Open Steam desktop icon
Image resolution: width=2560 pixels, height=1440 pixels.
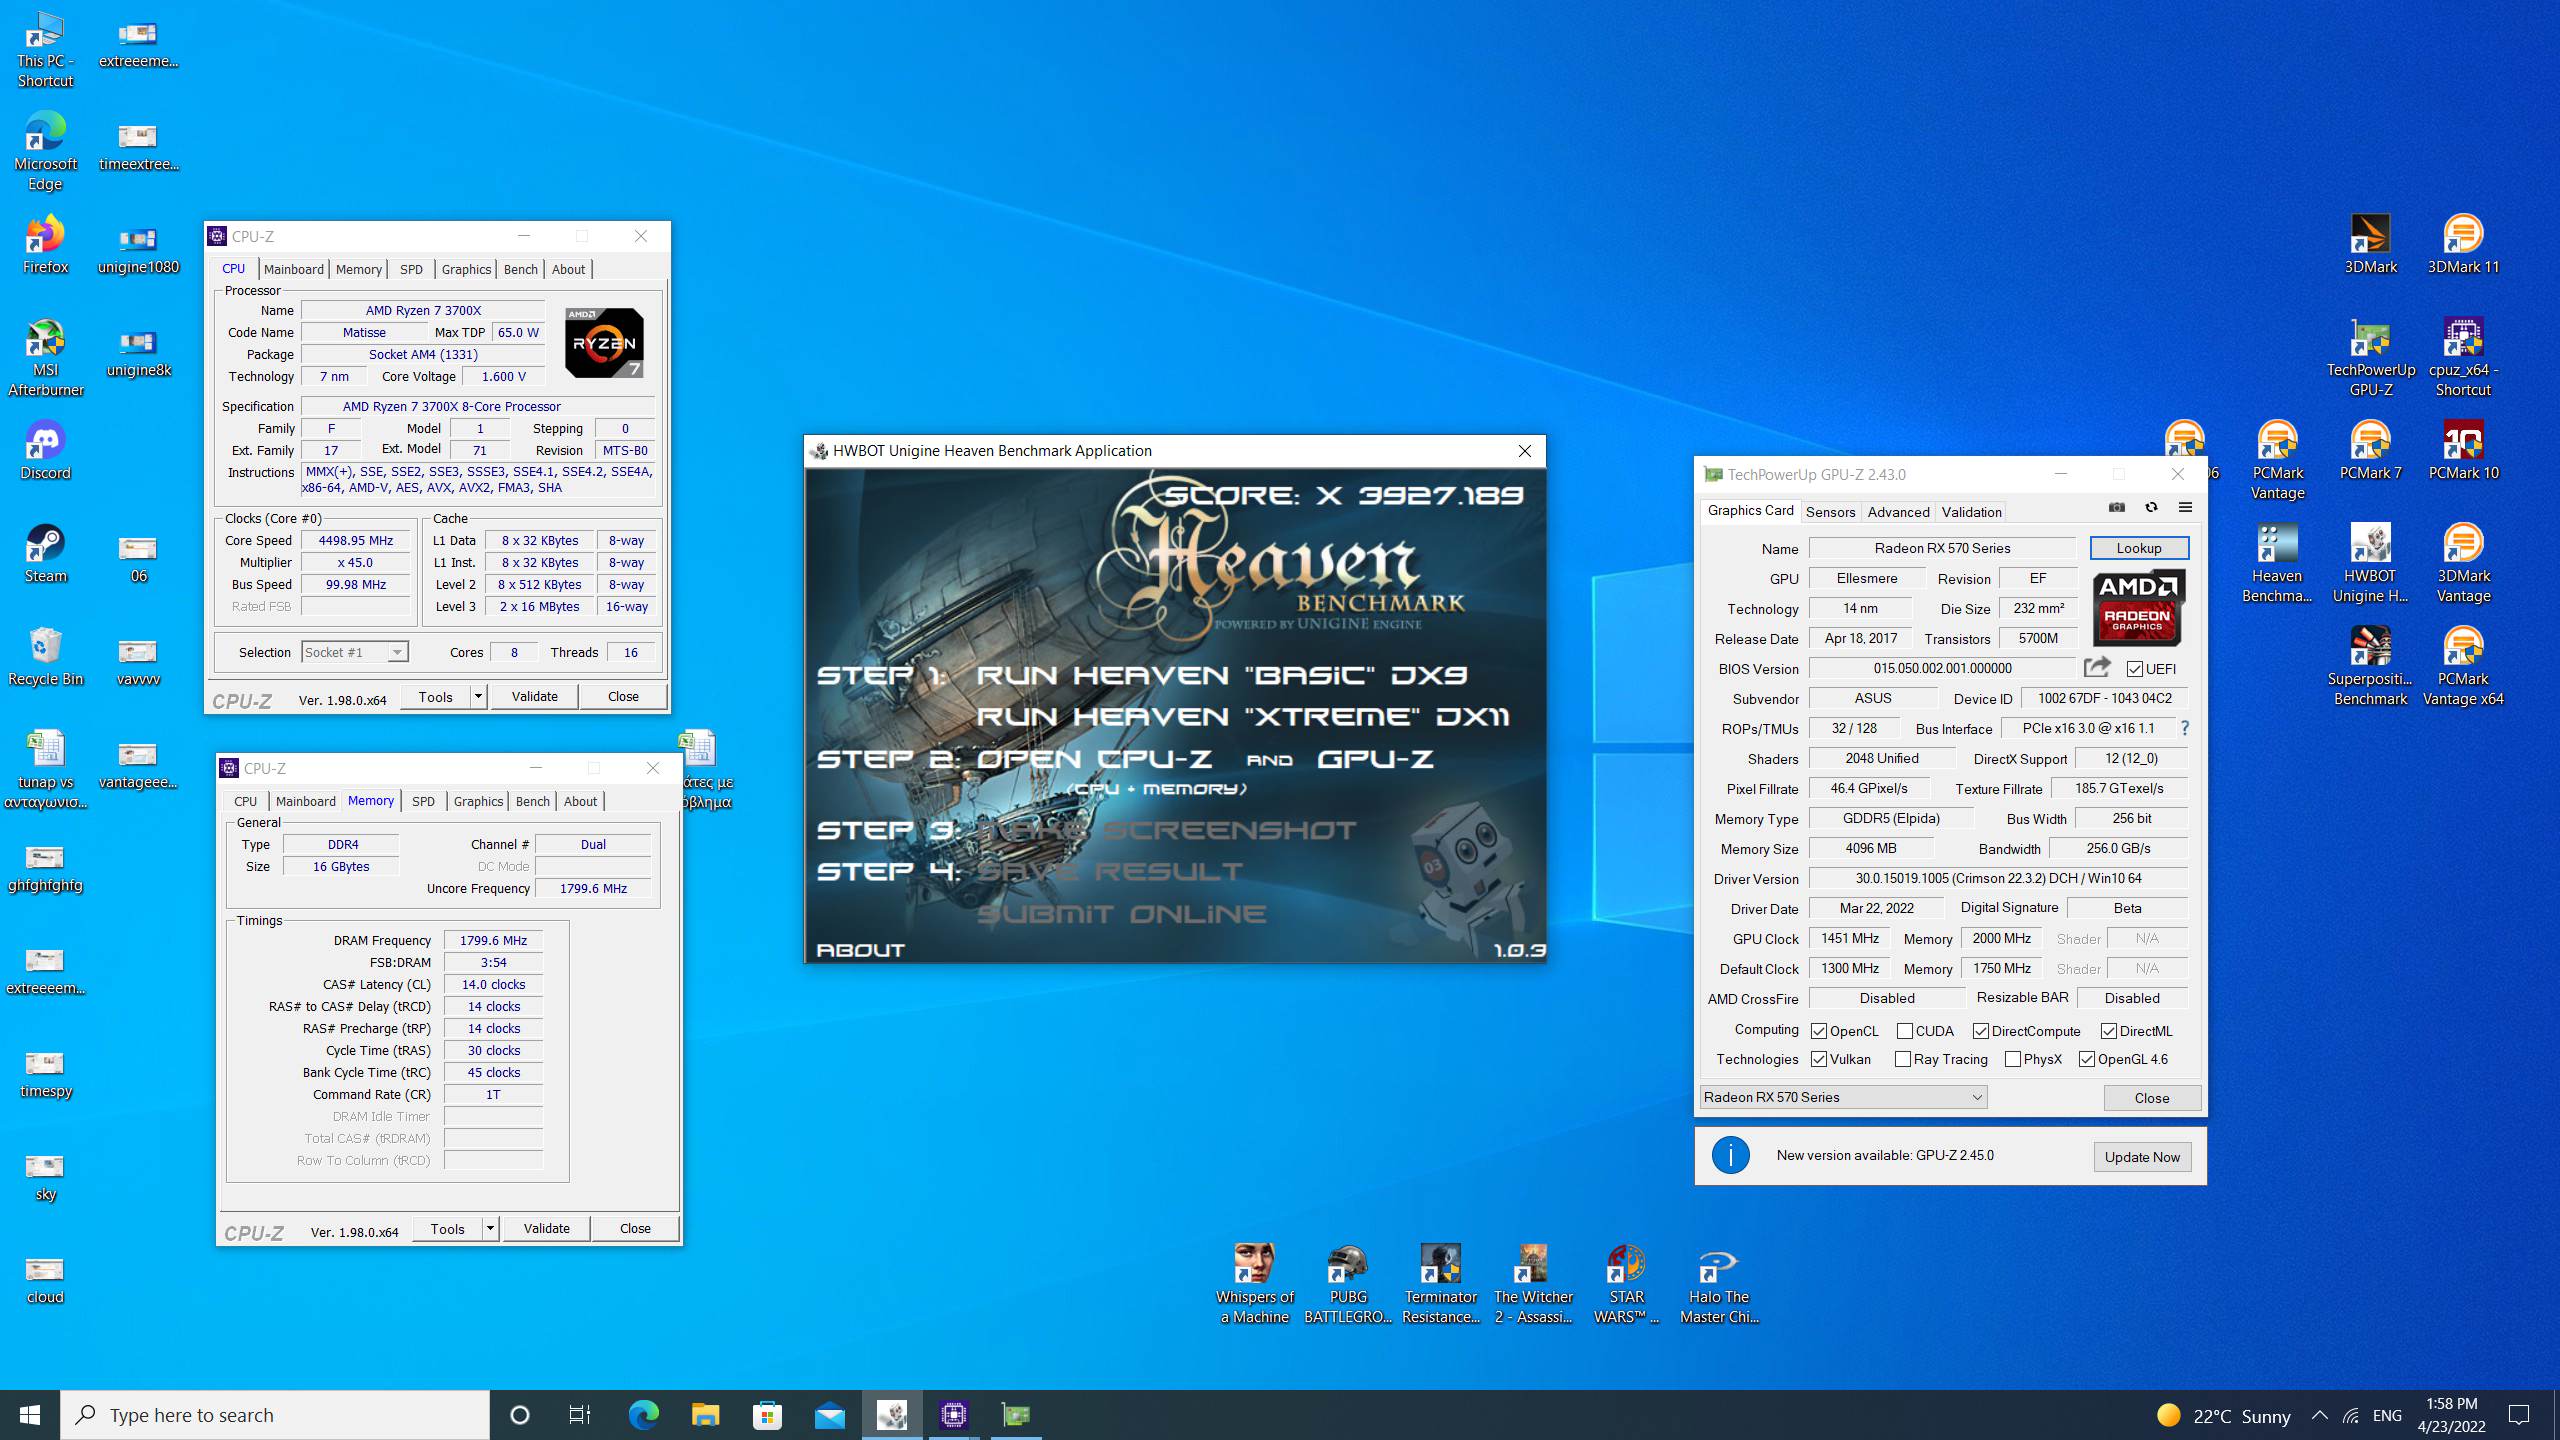tap(45, 554)
